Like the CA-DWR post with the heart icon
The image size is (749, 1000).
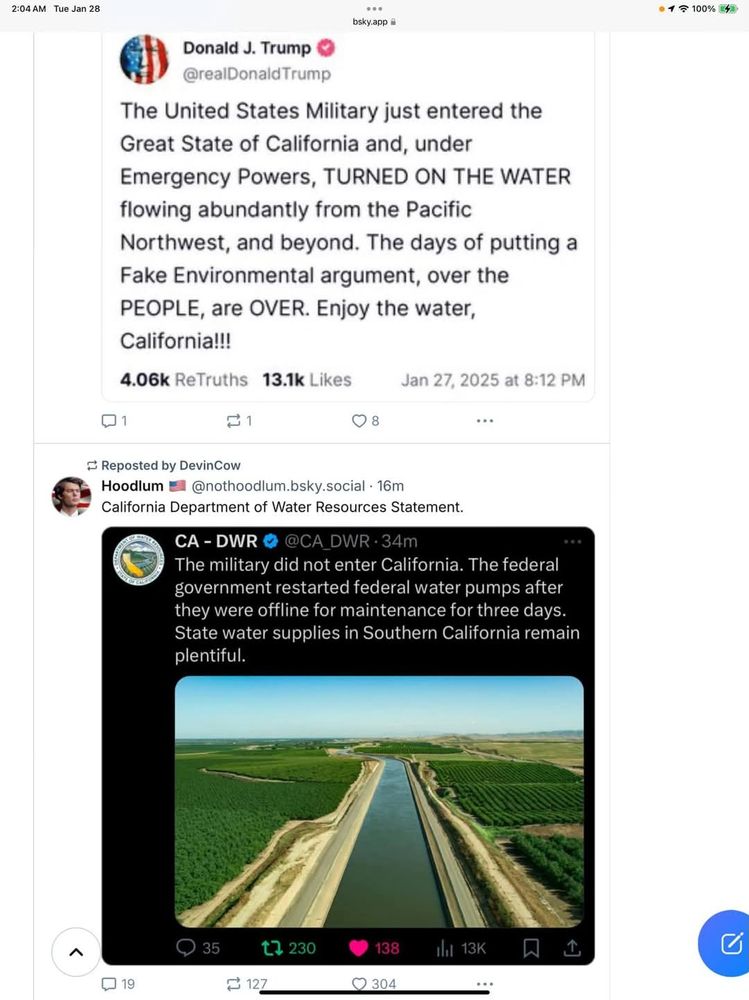click(360, 947)
